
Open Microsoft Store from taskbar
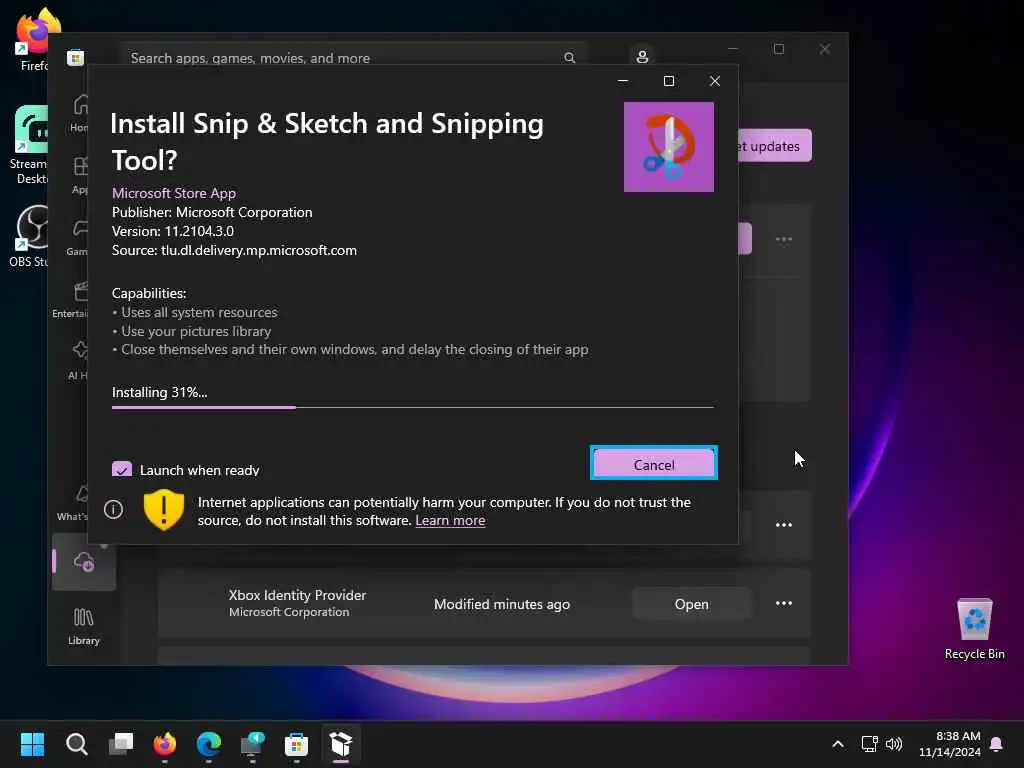pos(296,744)
